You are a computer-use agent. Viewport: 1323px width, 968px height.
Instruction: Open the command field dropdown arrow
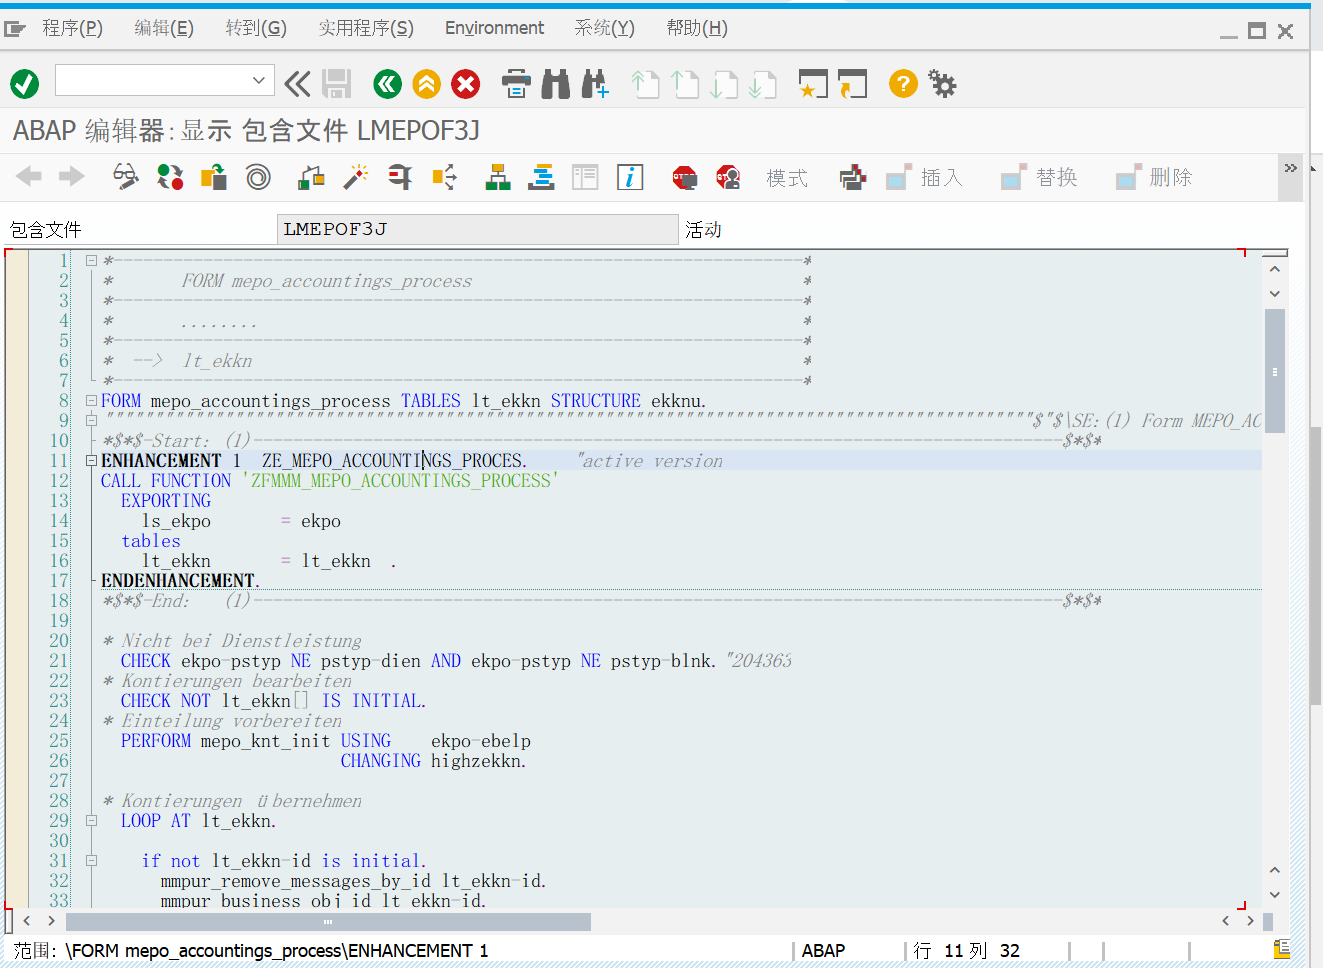[x=258, y=80]
